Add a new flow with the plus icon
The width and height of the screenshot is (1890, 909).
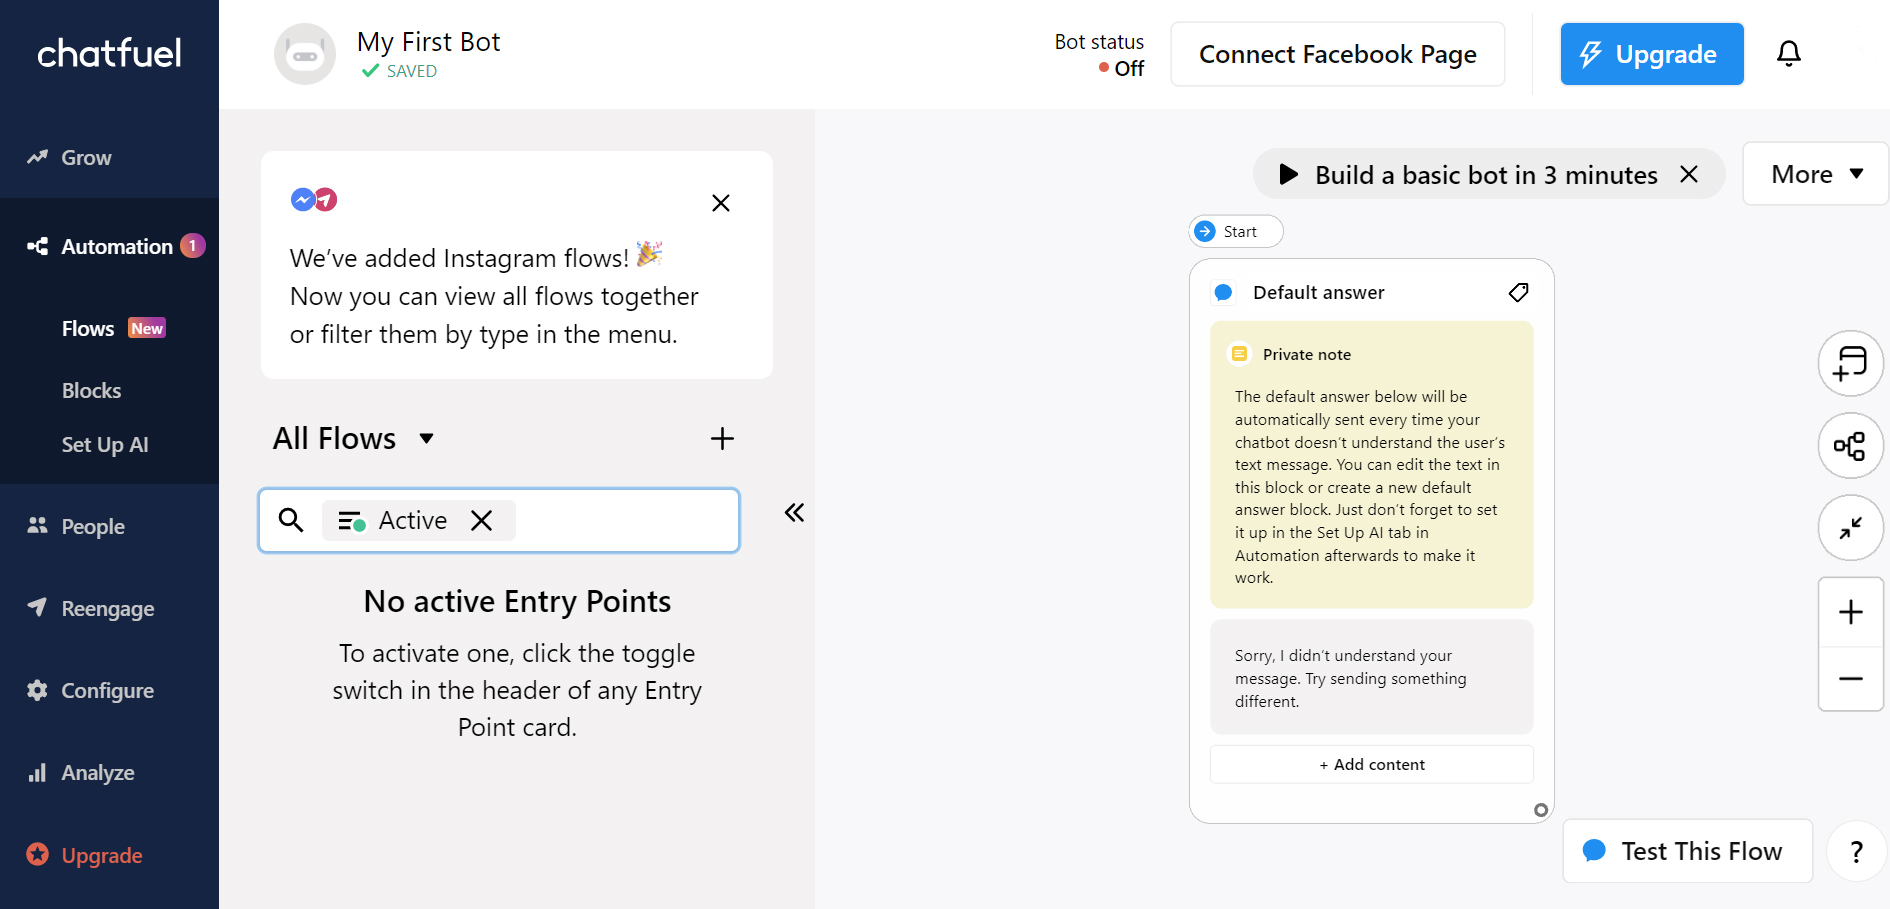click(722, 438)
